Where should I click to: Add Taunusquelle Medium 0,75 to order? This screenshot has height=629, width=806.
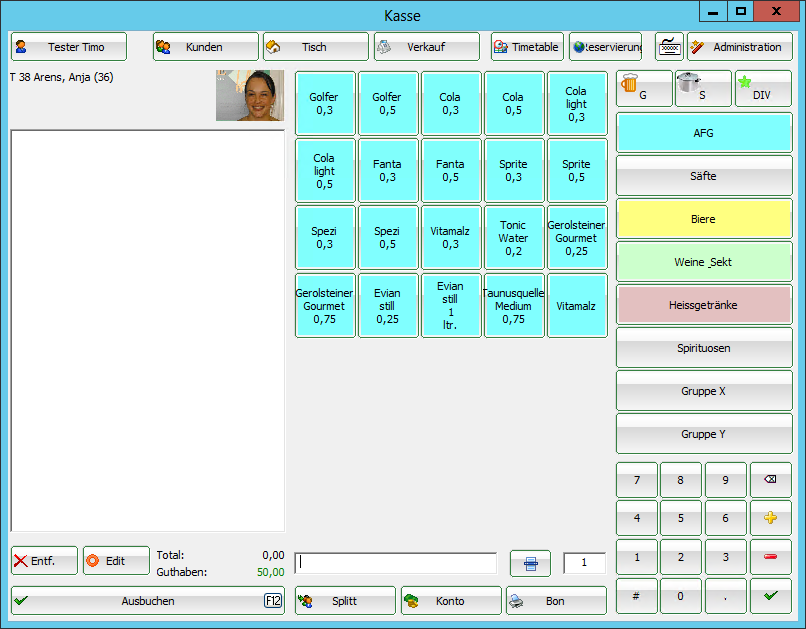click(514, 306)
